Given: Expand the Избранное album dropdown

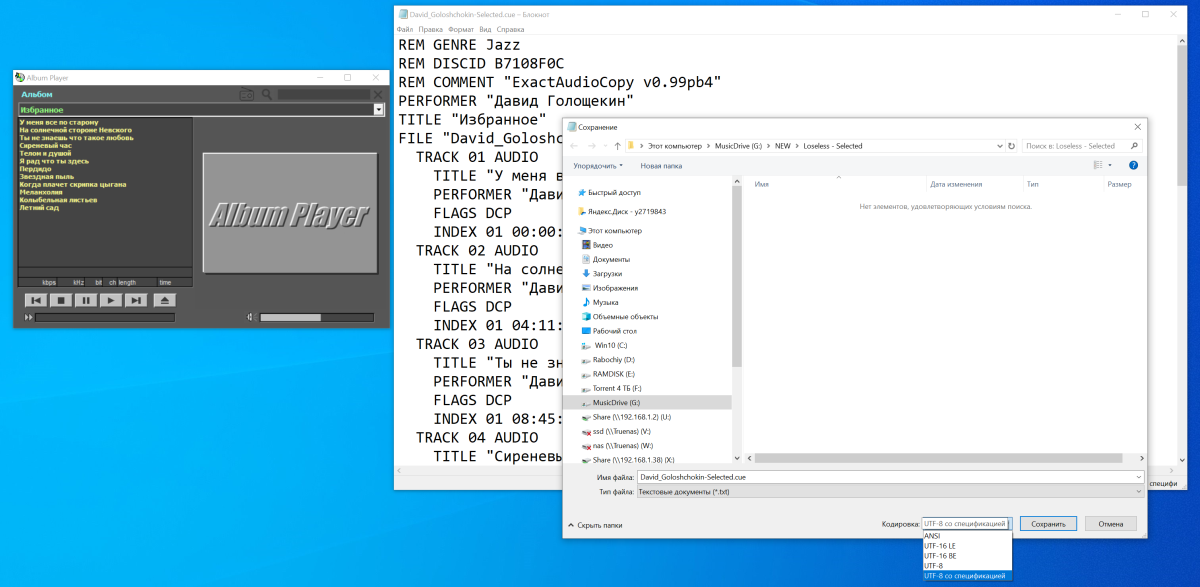Looking at the screenshot, I should click(379, 110).
